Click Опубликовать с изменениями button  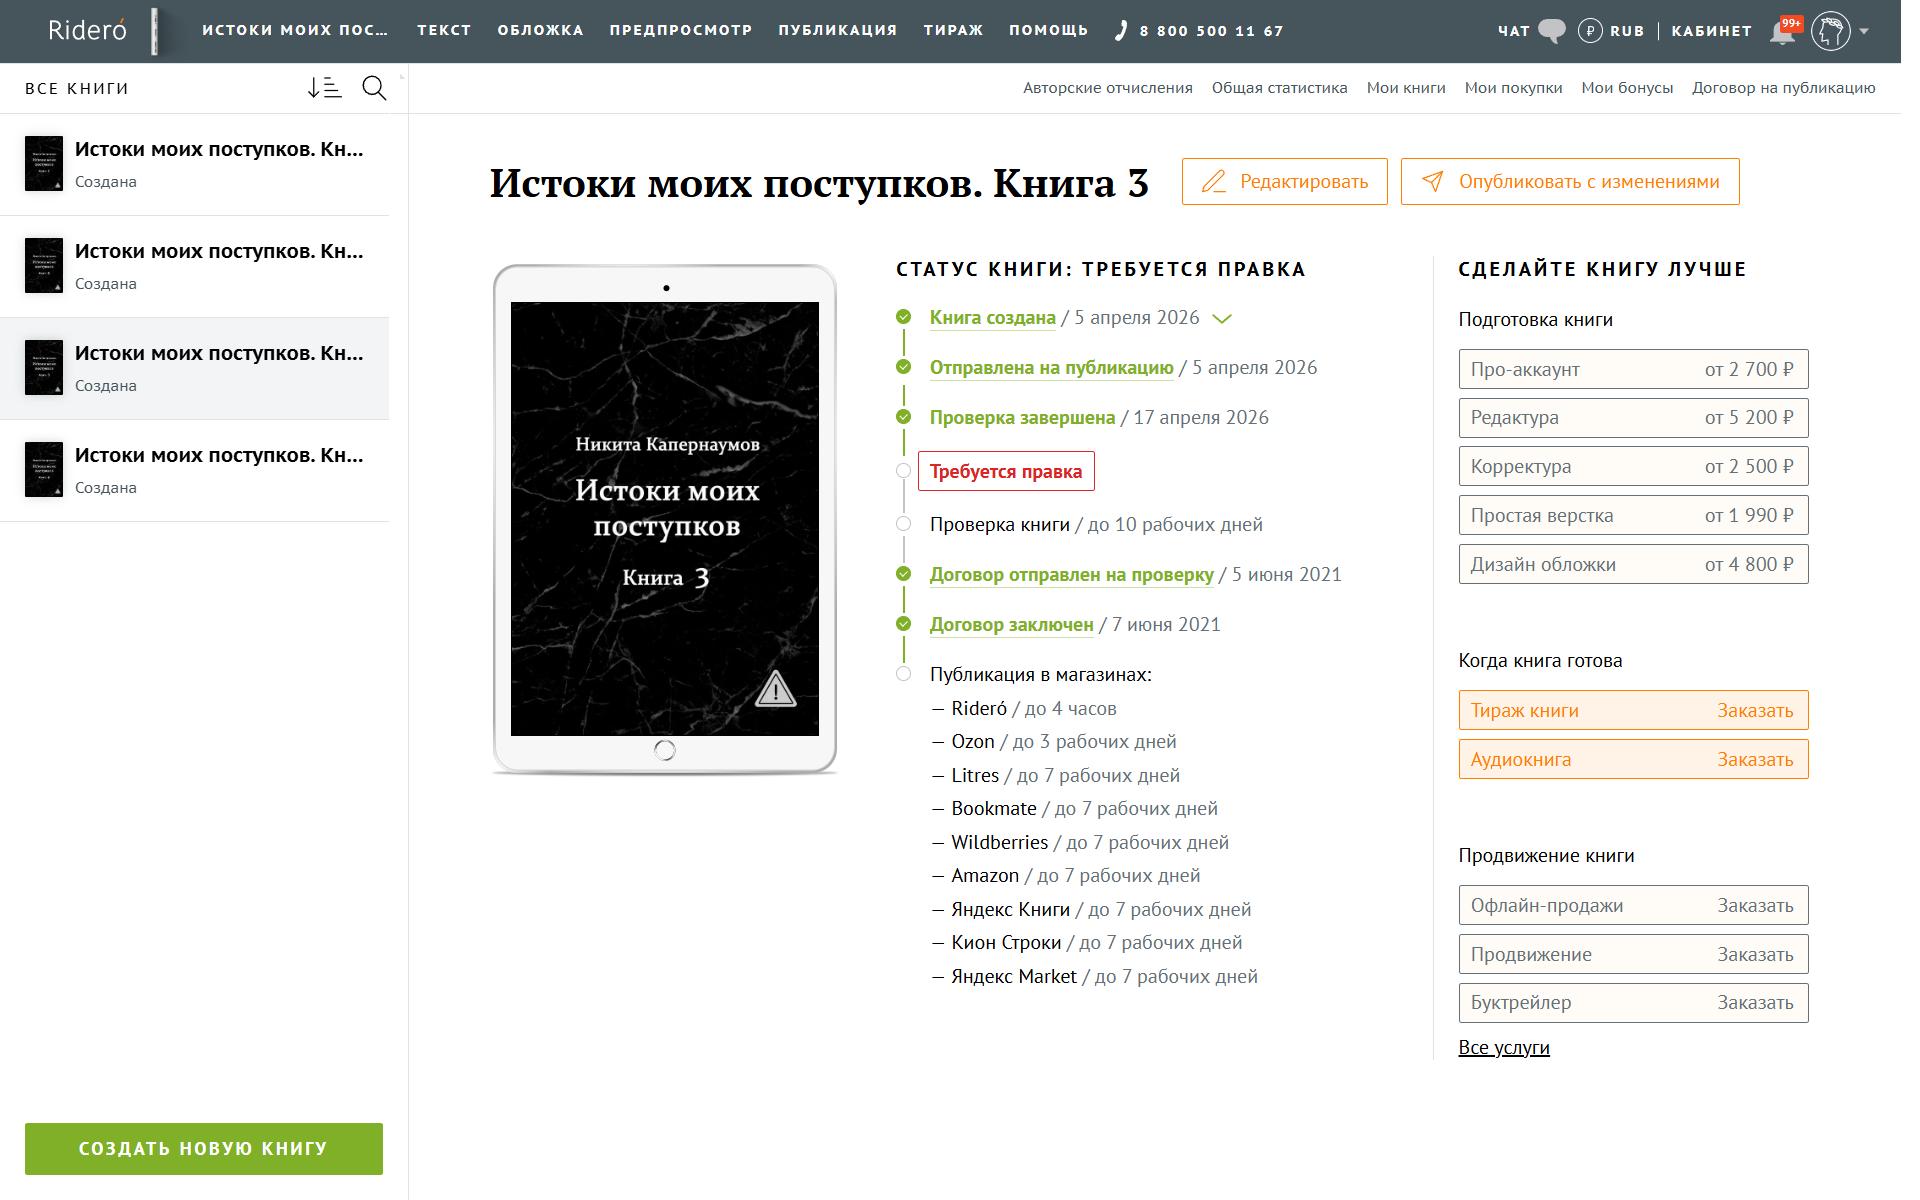tap(1570, 181)
